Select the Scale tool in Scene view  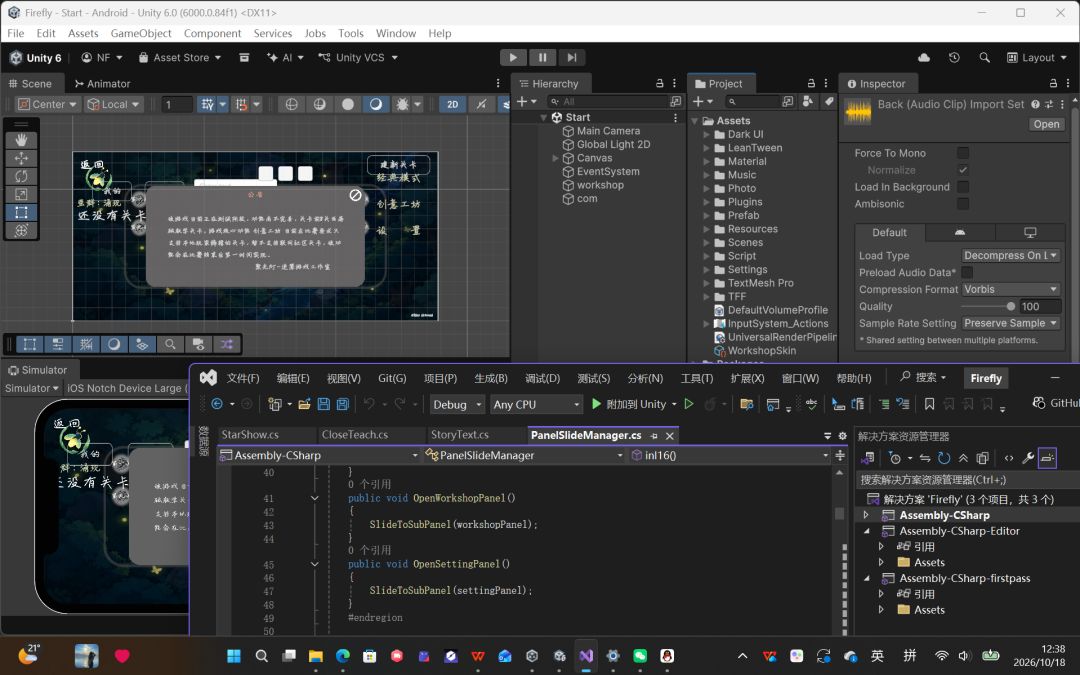pyautogui.click(x=21, y=194)
